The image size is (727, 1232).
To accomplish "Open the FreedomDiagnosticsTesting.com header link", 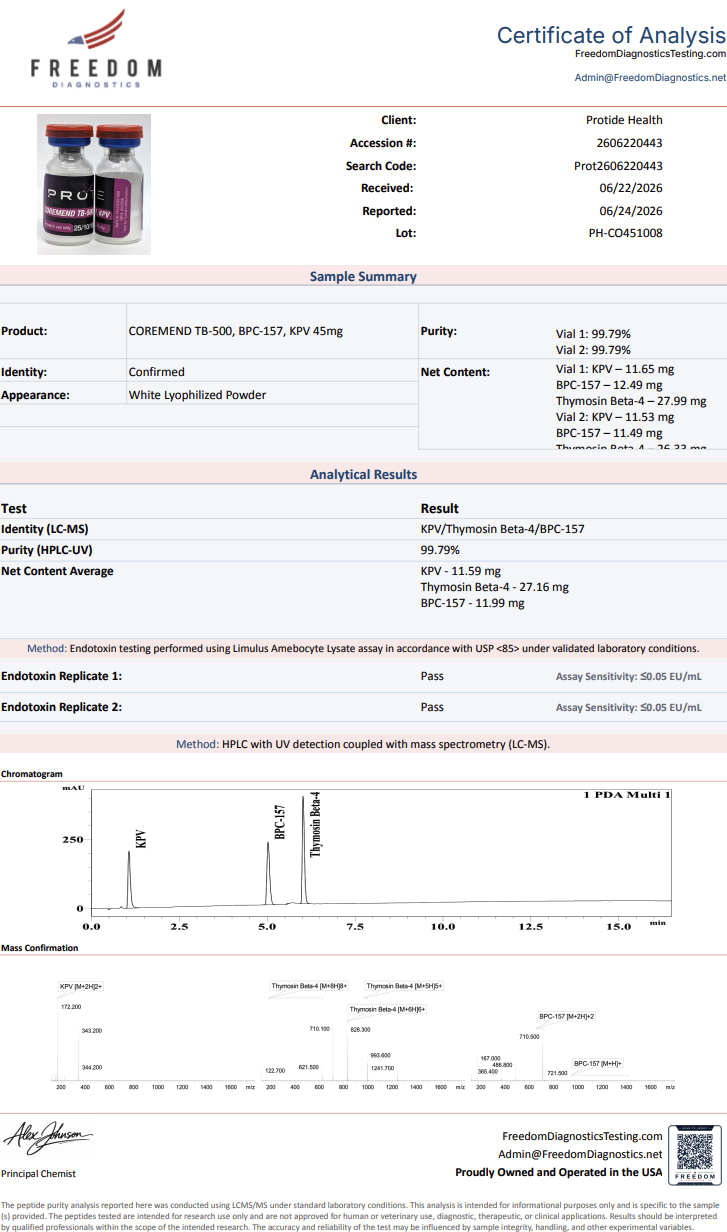I will [x=650, y=53].
